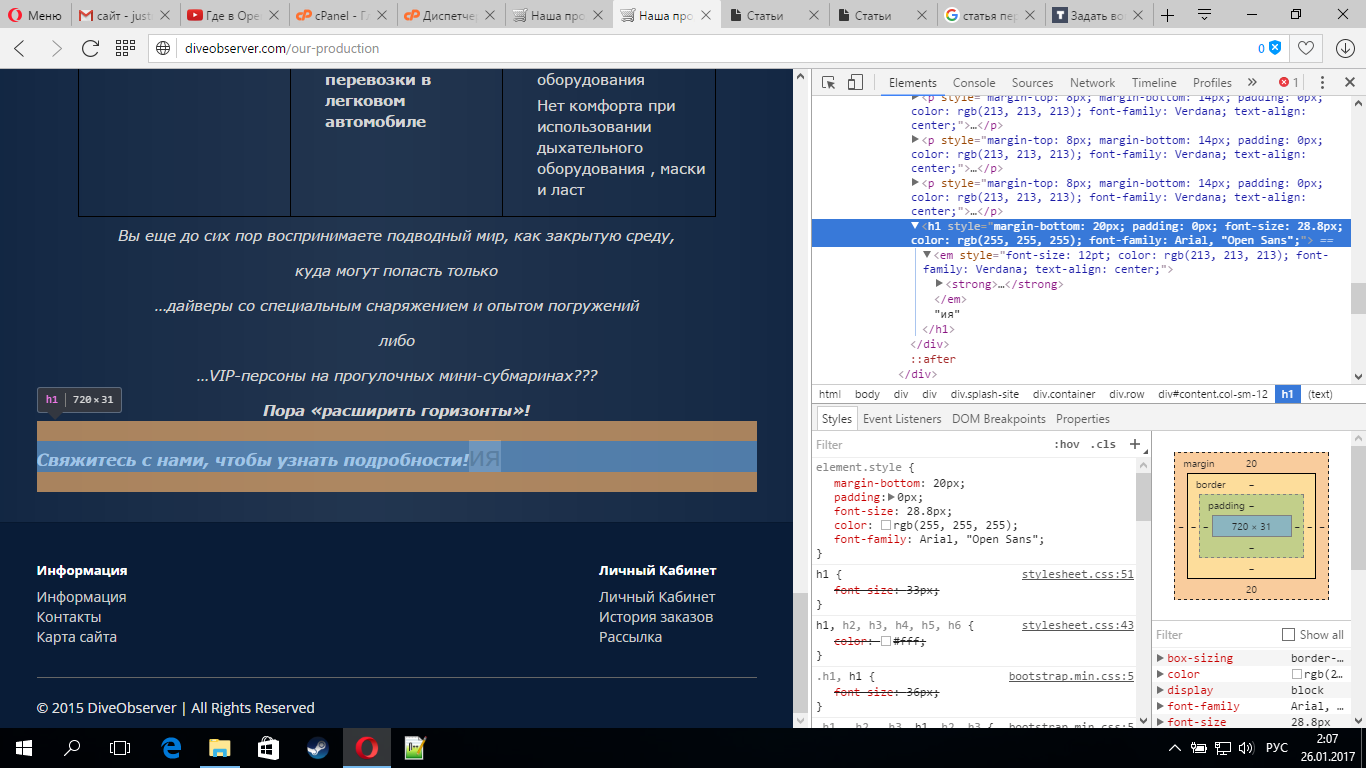This screenshot has height=768, width=1366.
Task: Reload the page with refresh icon
Action: (x=90, y=48)
